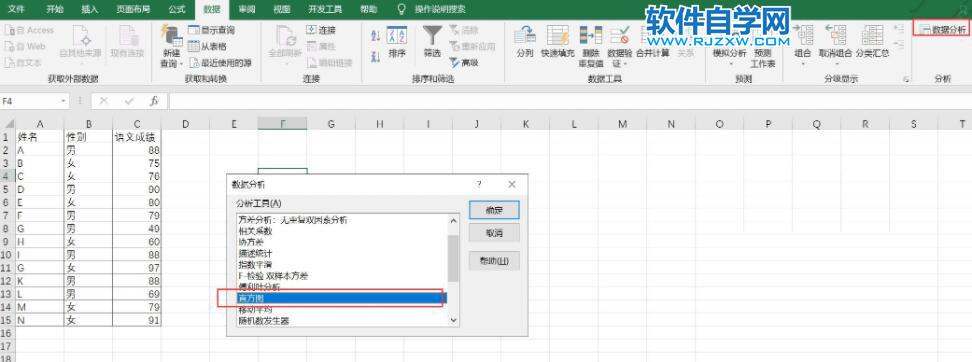Select 指数平滑 in analysis tools list

[x=255, y=265]
